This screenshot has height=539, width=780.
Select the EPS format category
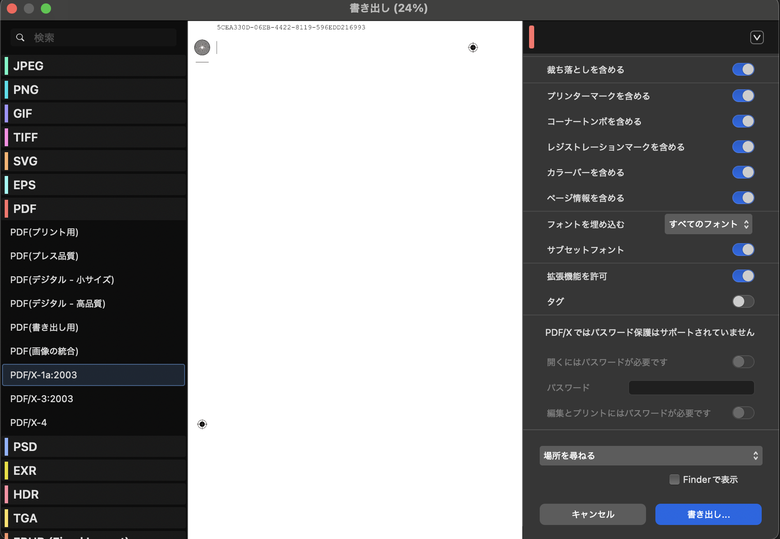(94, 185)
